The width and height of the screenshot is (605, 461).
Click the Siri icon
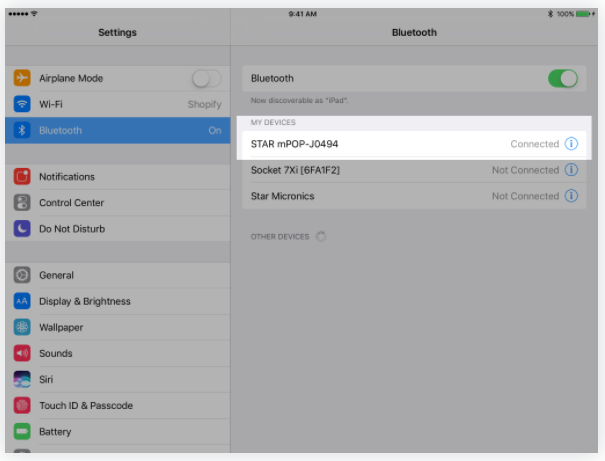(22, 379)
